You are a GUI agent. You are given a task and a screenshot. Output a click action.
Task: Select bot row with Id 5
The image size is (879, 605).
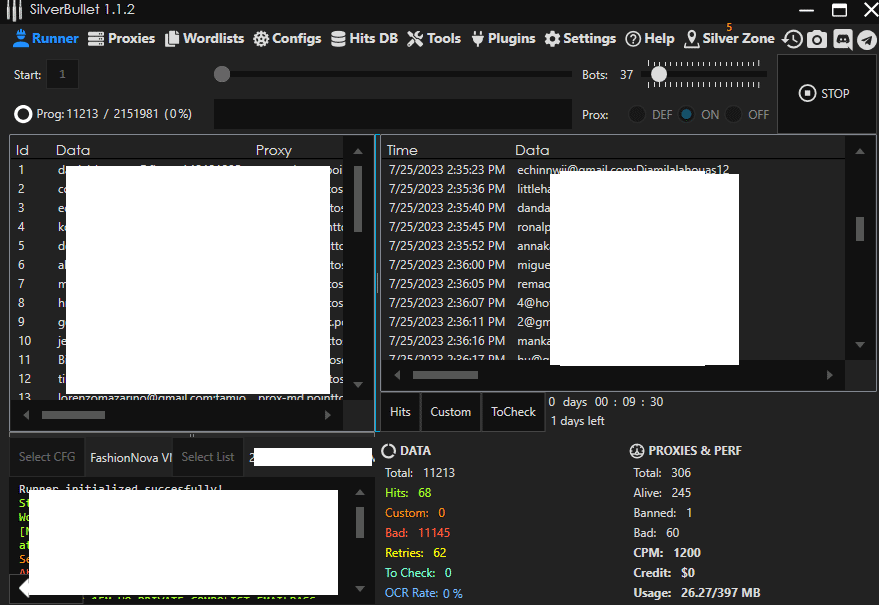coord(178,246)
